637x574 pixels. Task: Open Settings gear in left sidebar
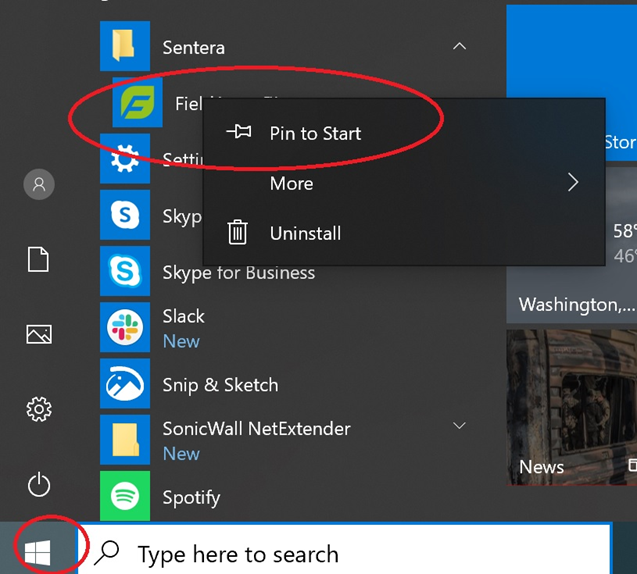39,409
